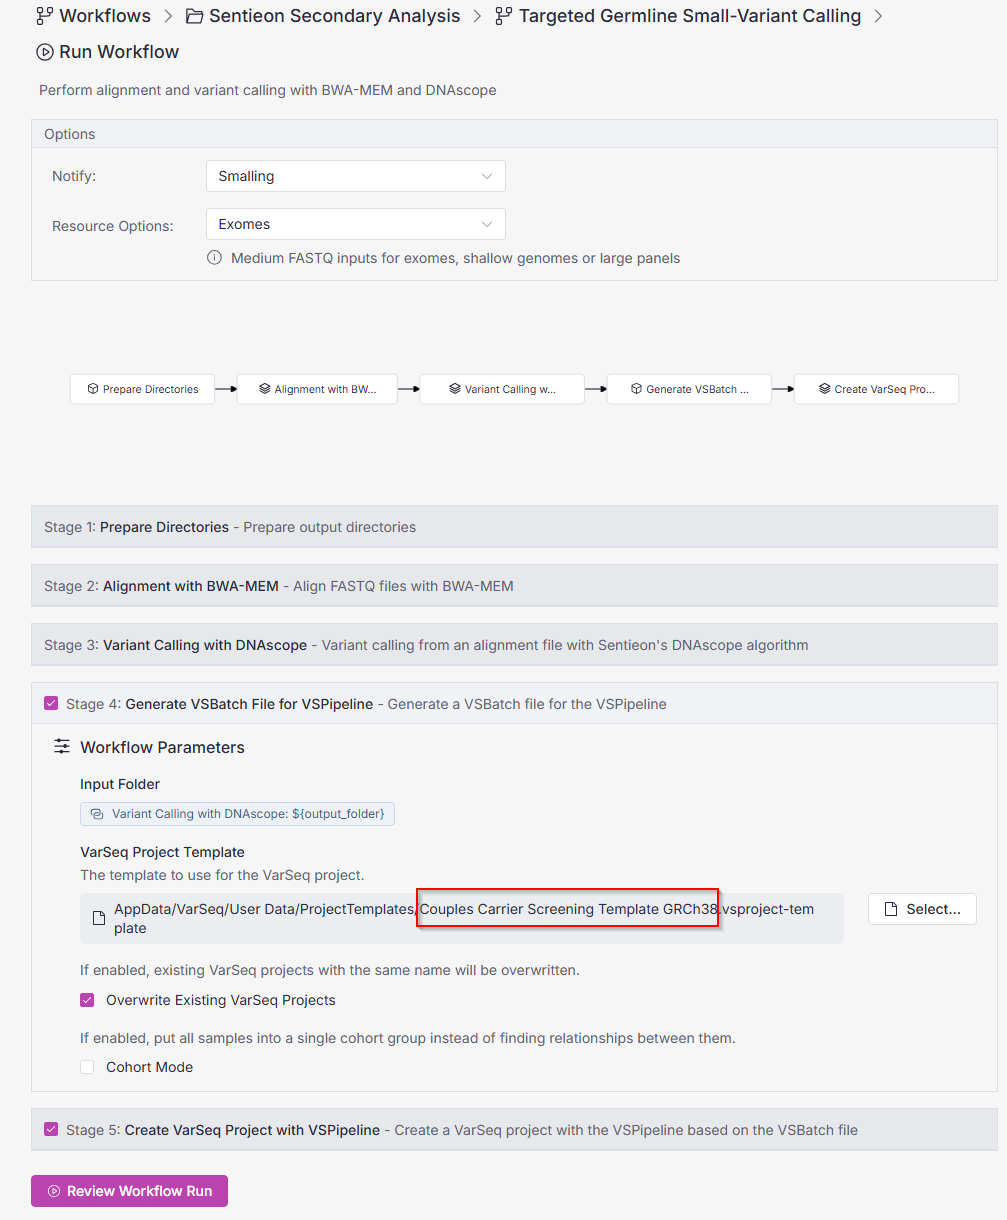Expand Stage 1 Prepare Directories section
The height and width of the screenshot is (1220, 1007).
point(514,527)
